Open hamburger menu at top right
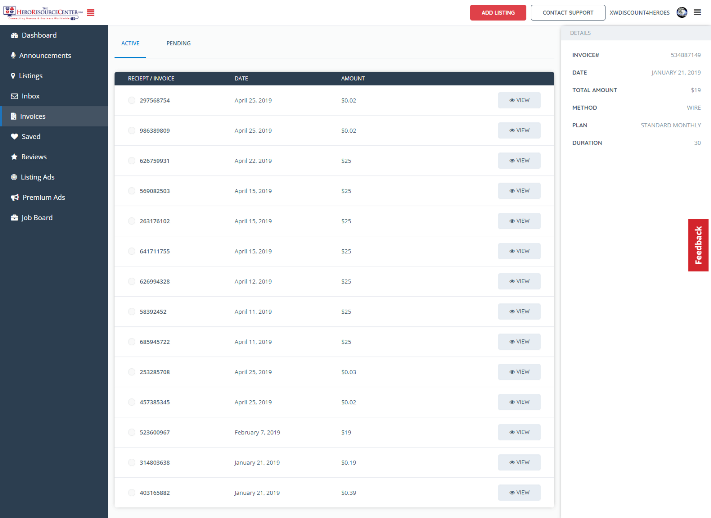 coord(697,13)
